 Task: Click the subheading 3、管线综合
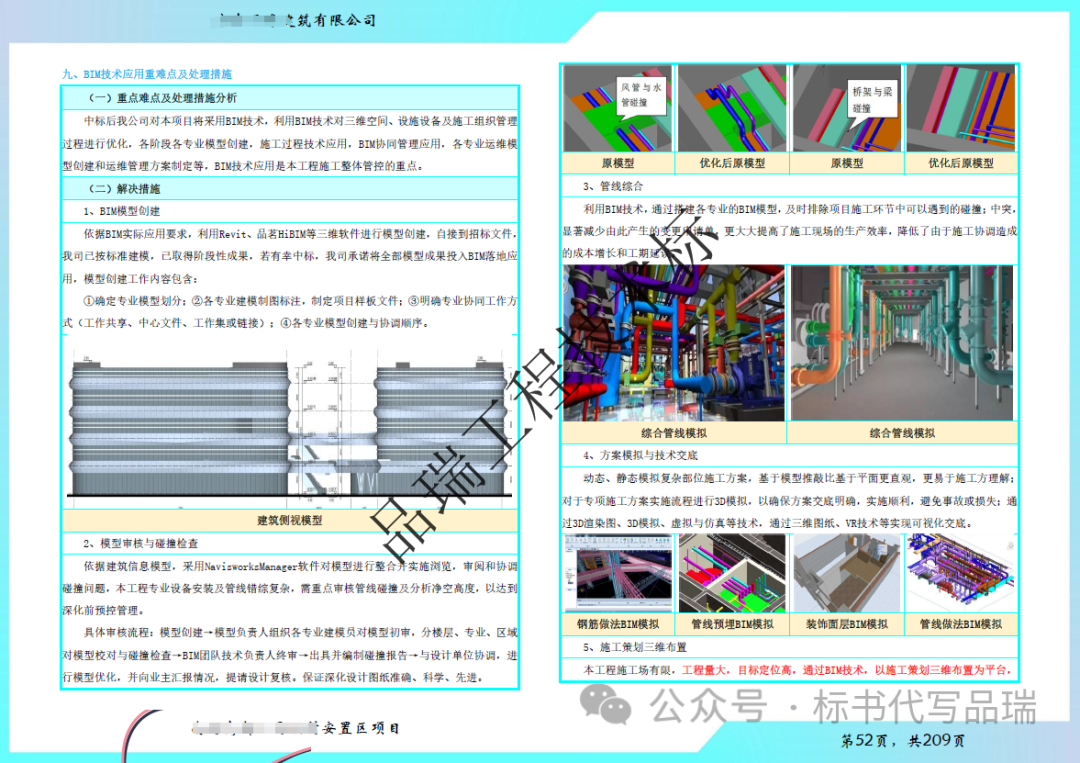click(x=613, y=186)
